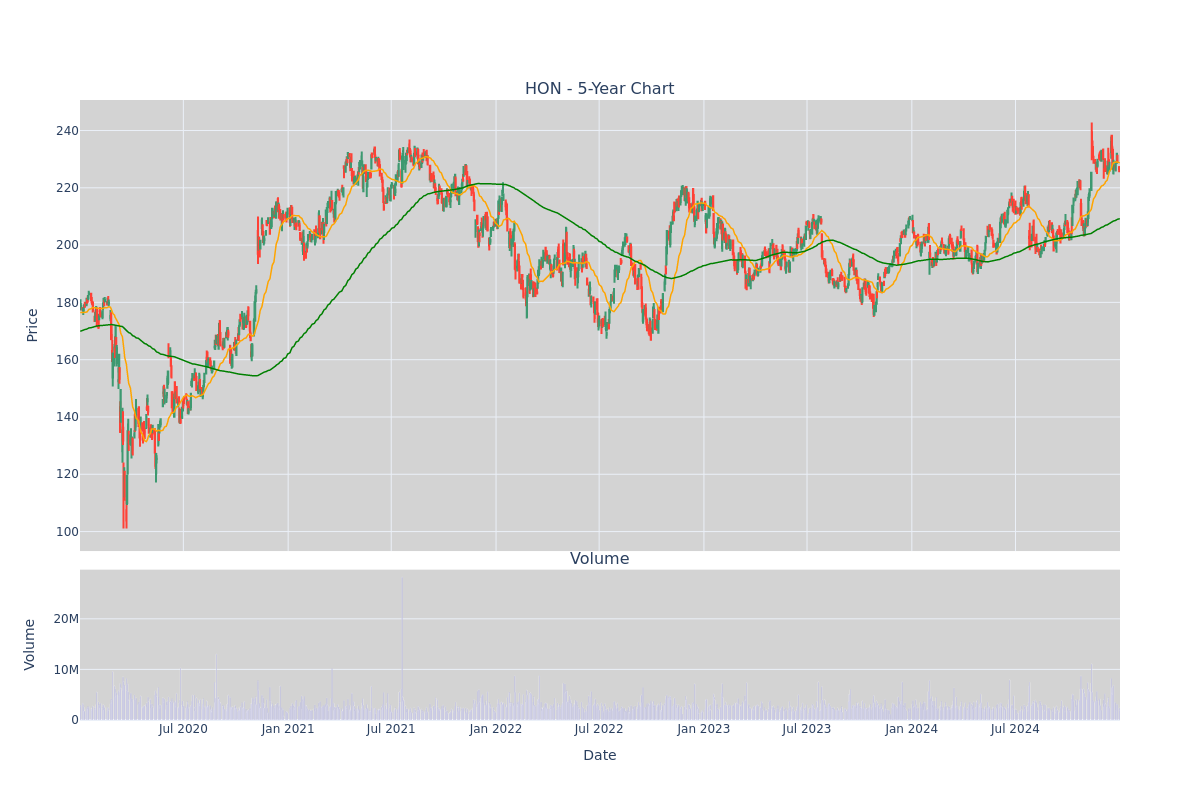Select the 200 price tick label

point(67,245)
